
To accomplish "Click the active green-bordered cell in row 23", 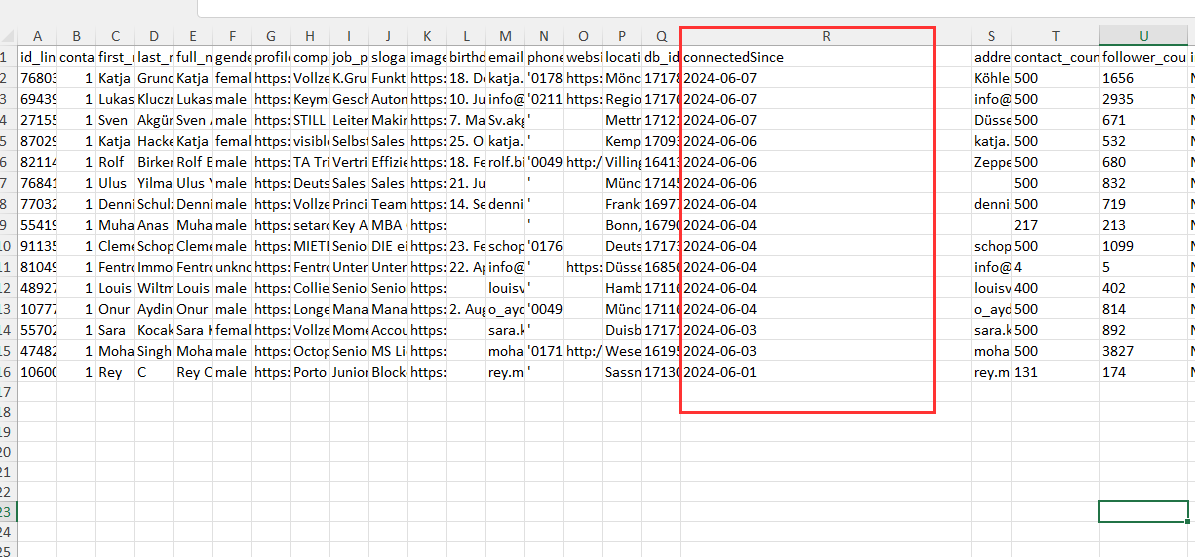I will click(x=1143, y=511).
